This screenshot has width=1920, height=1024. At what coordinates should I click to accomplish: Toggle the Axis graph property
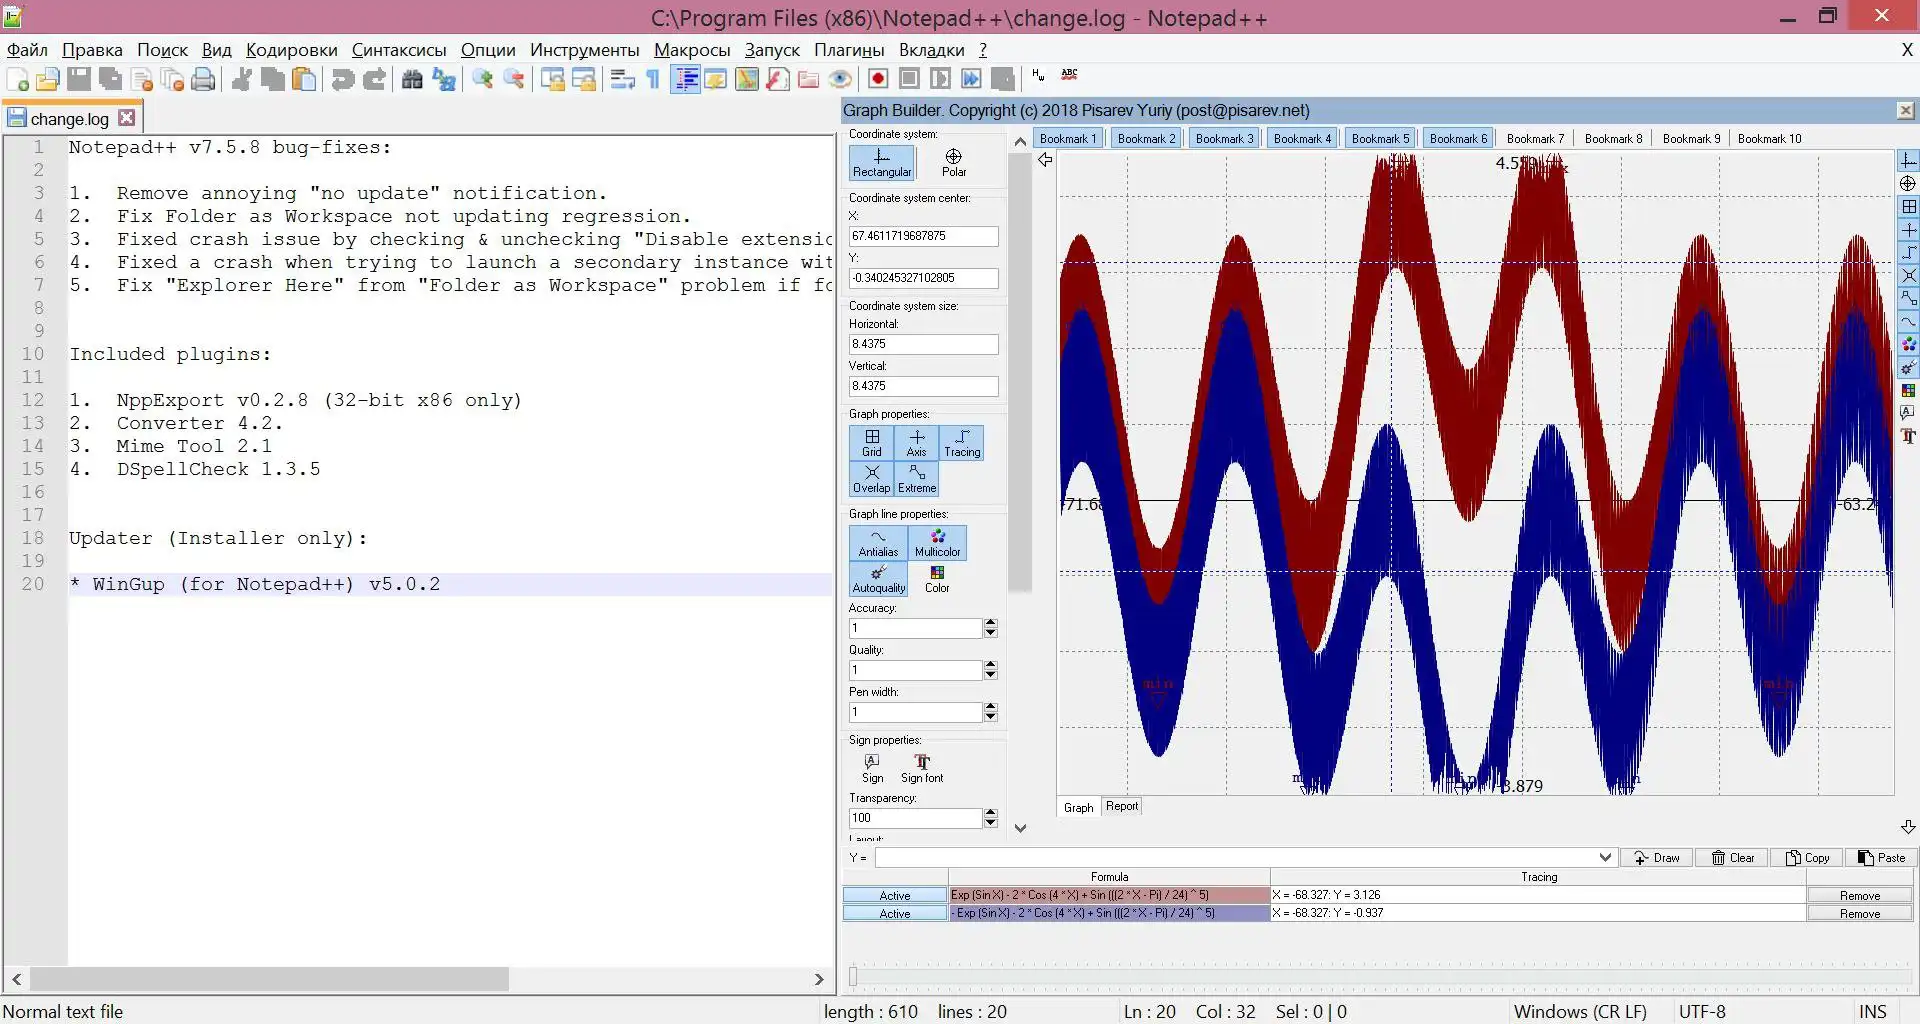coord(917,443)
